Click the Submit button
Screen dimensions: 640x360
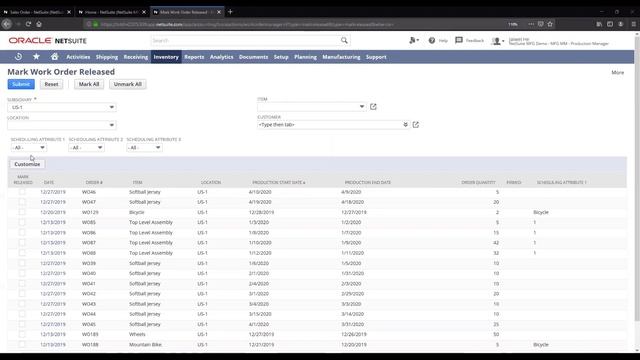click(21, 84)
